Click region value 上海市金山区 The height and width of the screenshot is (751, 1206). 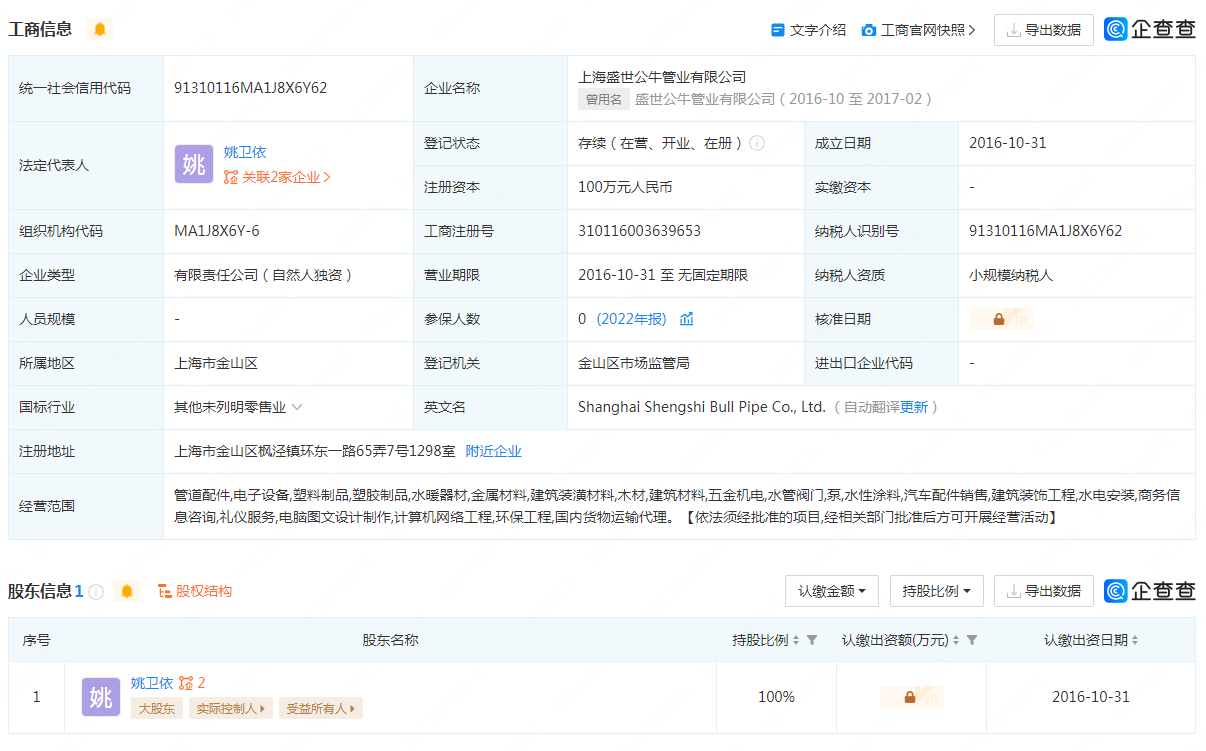(216, 363)
